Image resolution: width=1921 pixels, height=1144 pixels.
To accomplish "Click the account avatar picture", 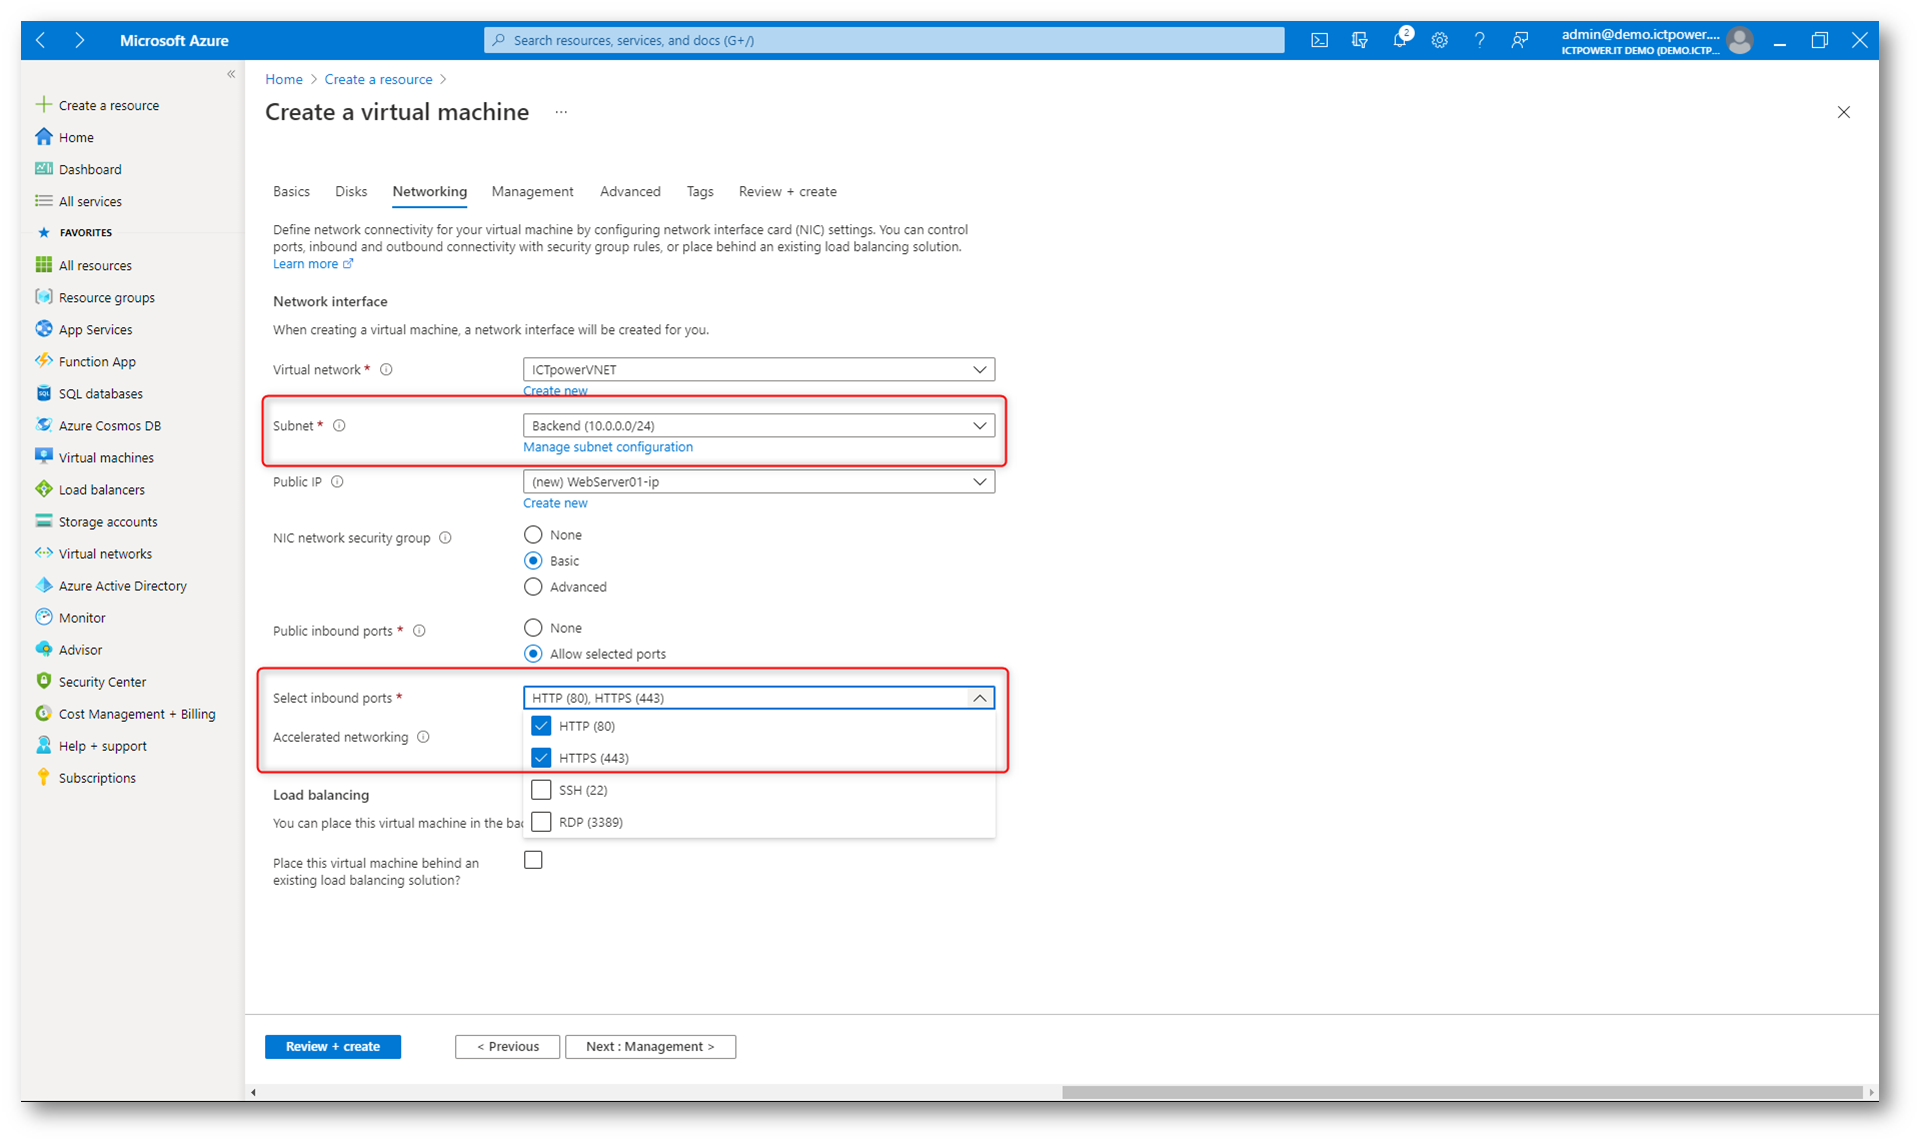I will click(x=1739, y=40).
